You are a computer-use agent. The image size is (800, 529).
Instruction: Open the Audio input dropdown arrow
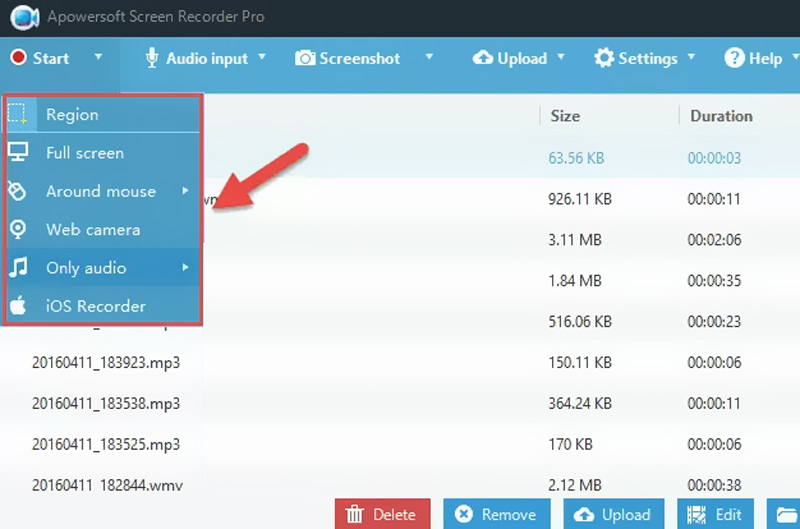(x=262, y=57)
